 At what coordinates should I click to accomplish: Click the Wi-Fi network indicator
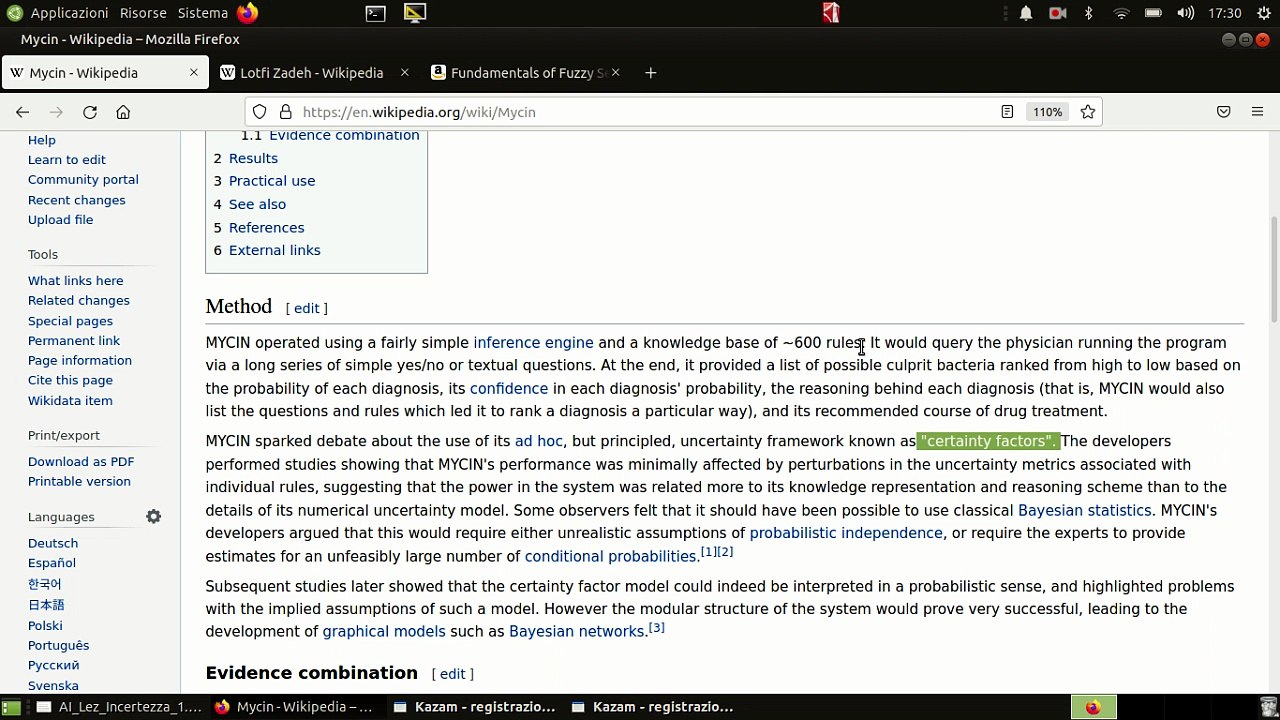coord(1121,13)
